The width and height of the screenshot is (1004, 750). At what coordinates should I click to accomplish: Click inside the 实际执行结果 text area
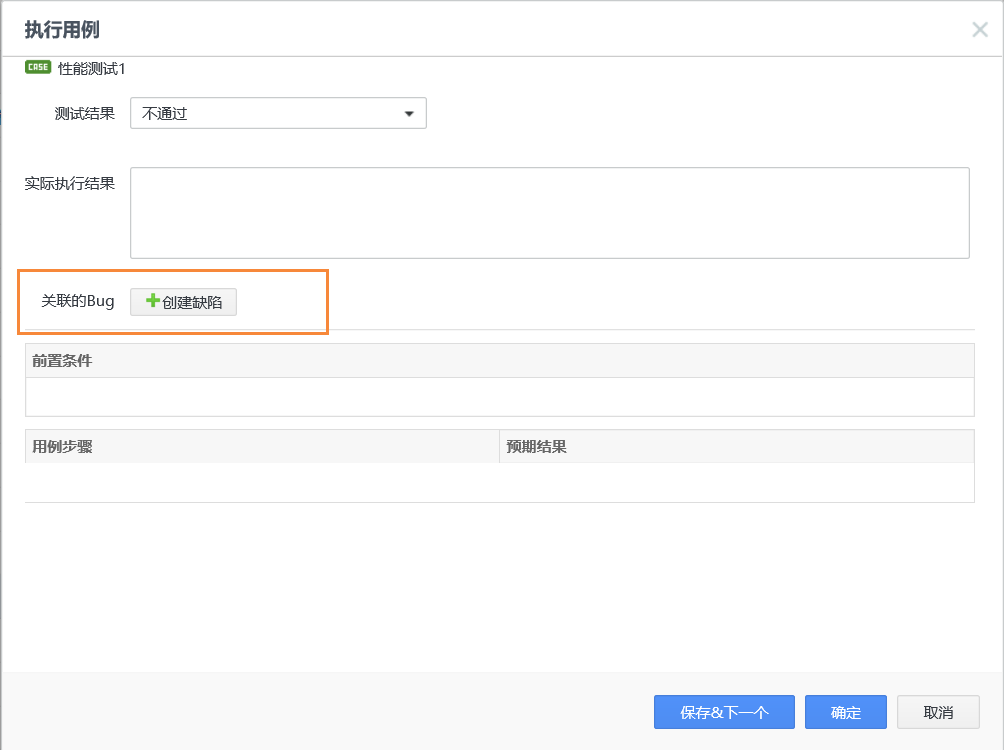click(549, 213)
